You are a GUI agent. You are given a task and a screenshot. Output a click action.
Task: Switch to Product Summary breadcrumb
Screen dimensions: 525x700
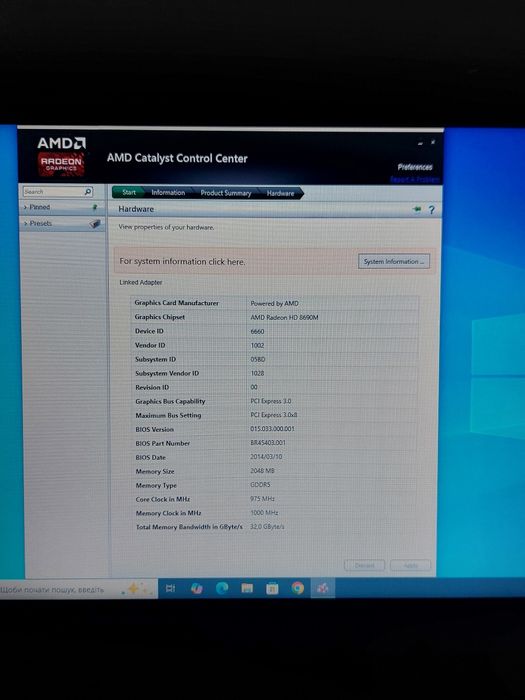pyautogui.click(x=225, y=193)
